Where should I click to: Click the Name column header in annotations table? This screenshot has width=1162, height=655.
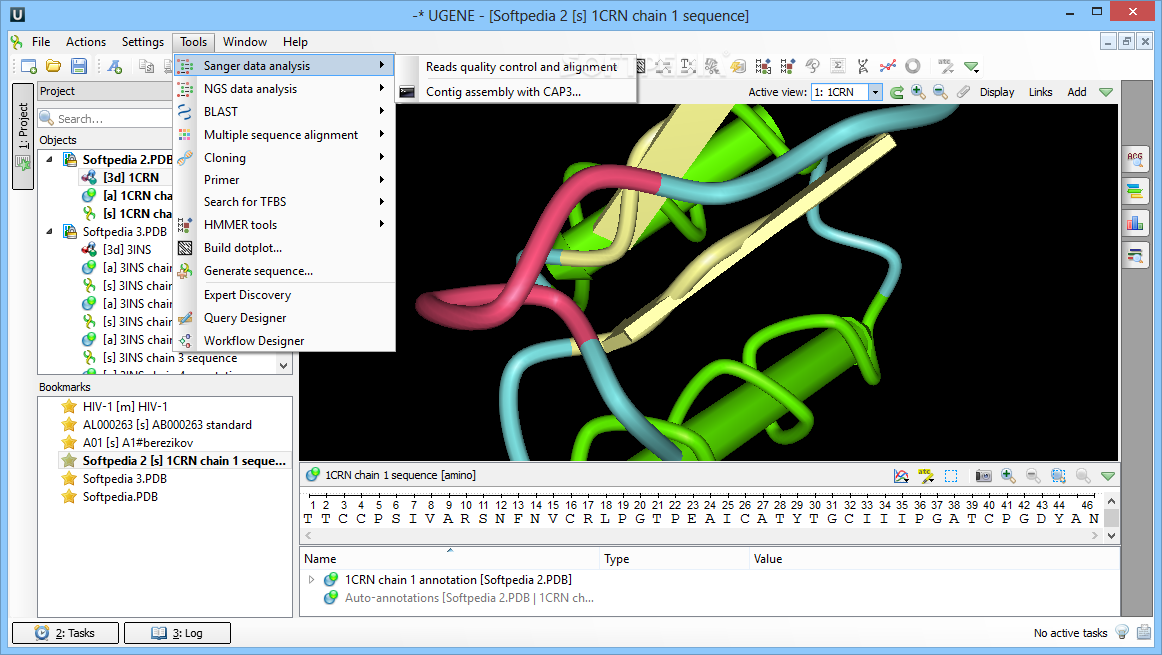pyautogui.click(x=449, y=559)
